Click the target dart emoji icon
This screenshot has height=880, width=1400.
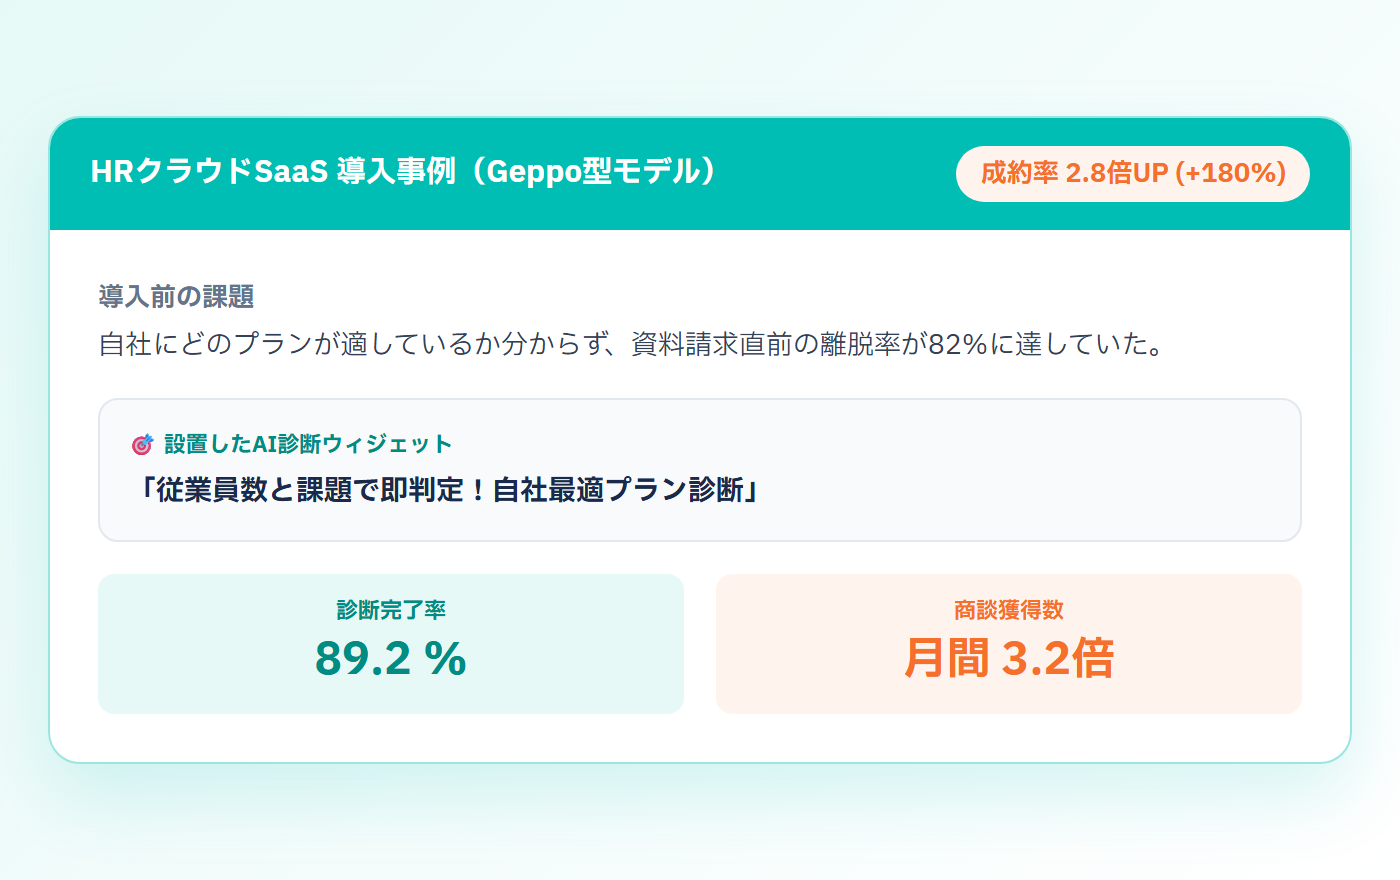pyautogui.click(x=142, y=444)
